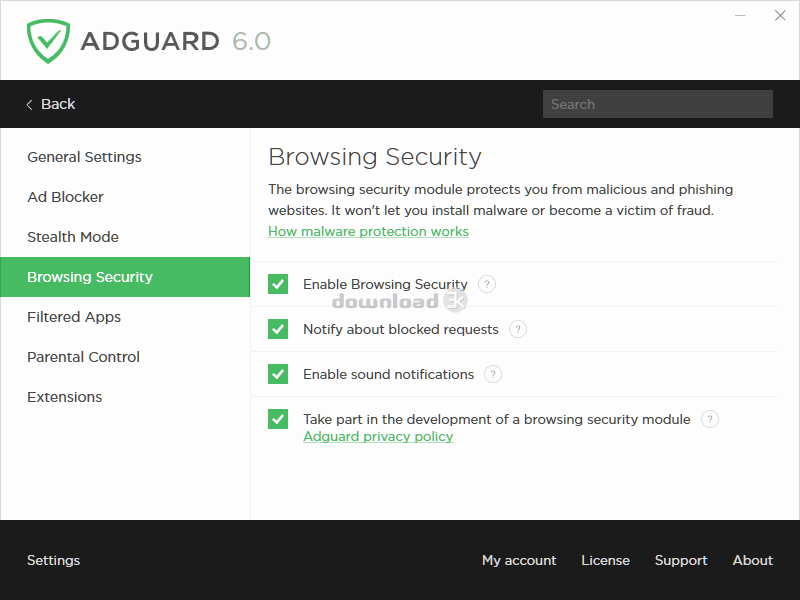Uncheck the browsing security development participation checkbox

(278, 419)
